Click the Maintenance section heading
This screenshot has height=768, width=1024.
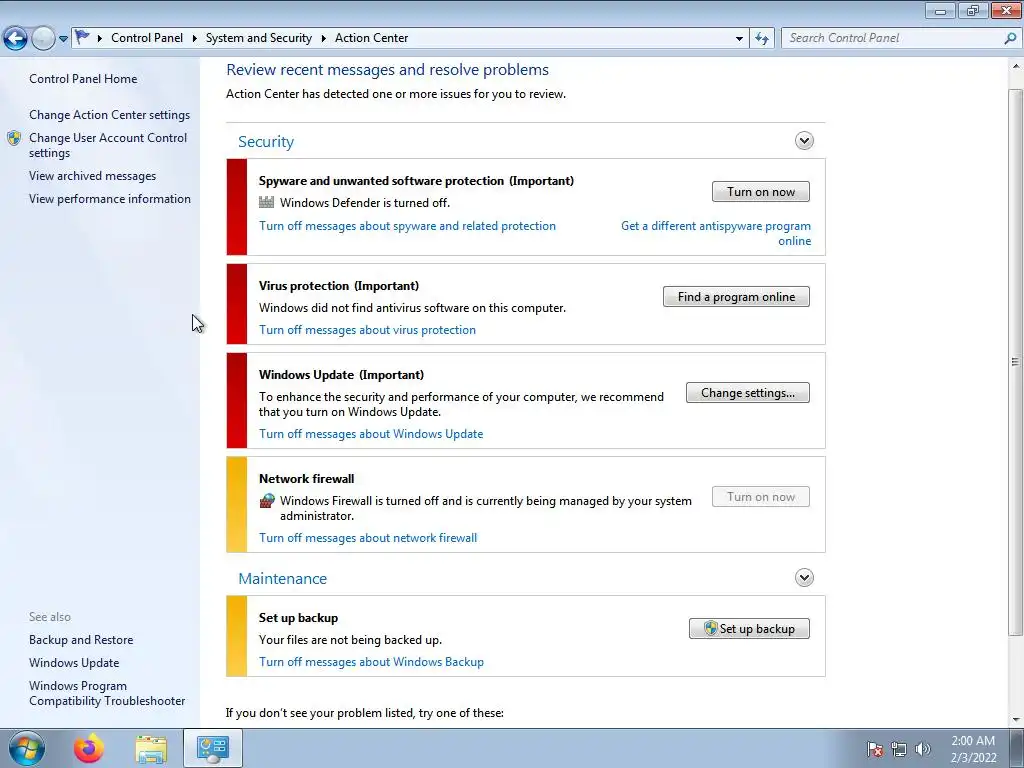pos(283,579)
